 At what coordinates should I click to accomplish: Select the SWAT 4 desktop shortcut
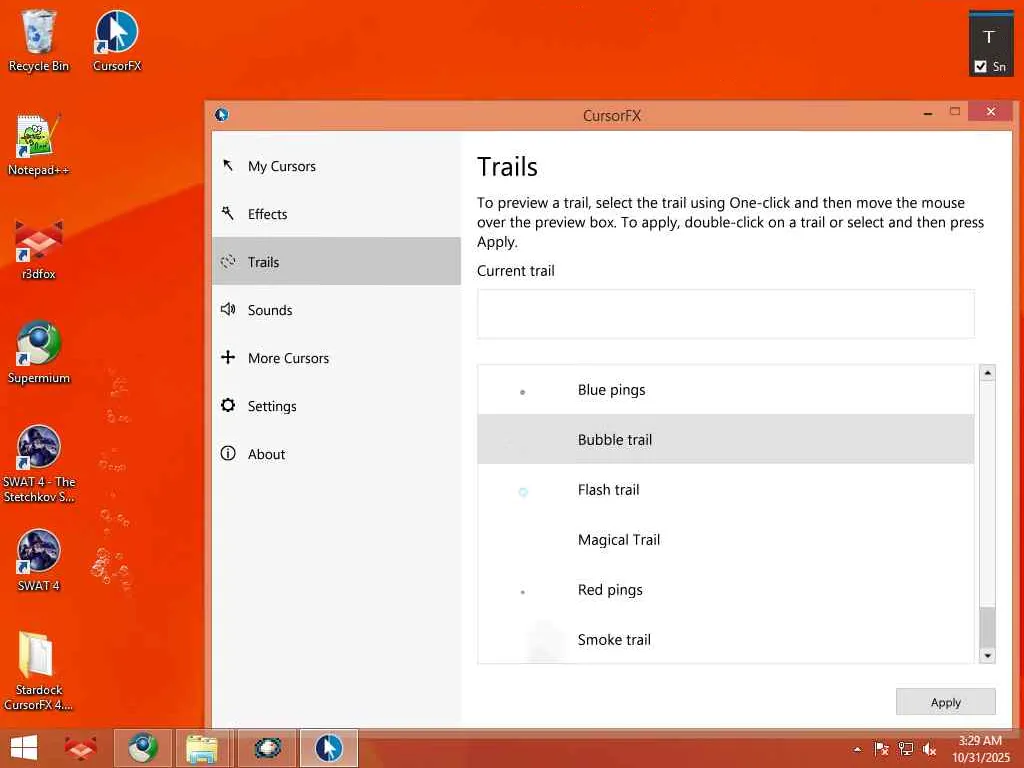[39, 560]
